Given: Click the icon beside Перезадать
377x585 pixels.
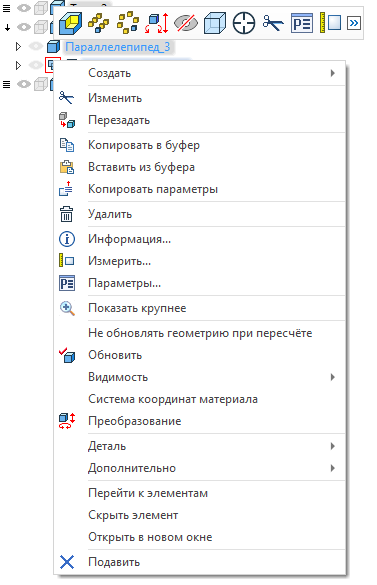Looking at the screenshot, I should pos(67,120).
